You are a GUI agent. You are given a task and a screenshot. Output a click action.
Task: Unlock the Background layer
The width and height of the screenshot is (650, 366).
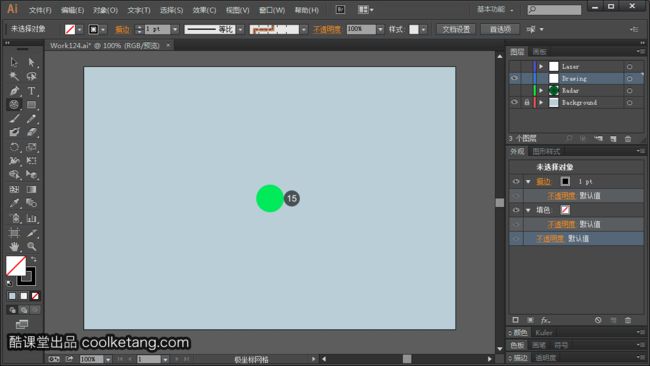pos(526,102)
